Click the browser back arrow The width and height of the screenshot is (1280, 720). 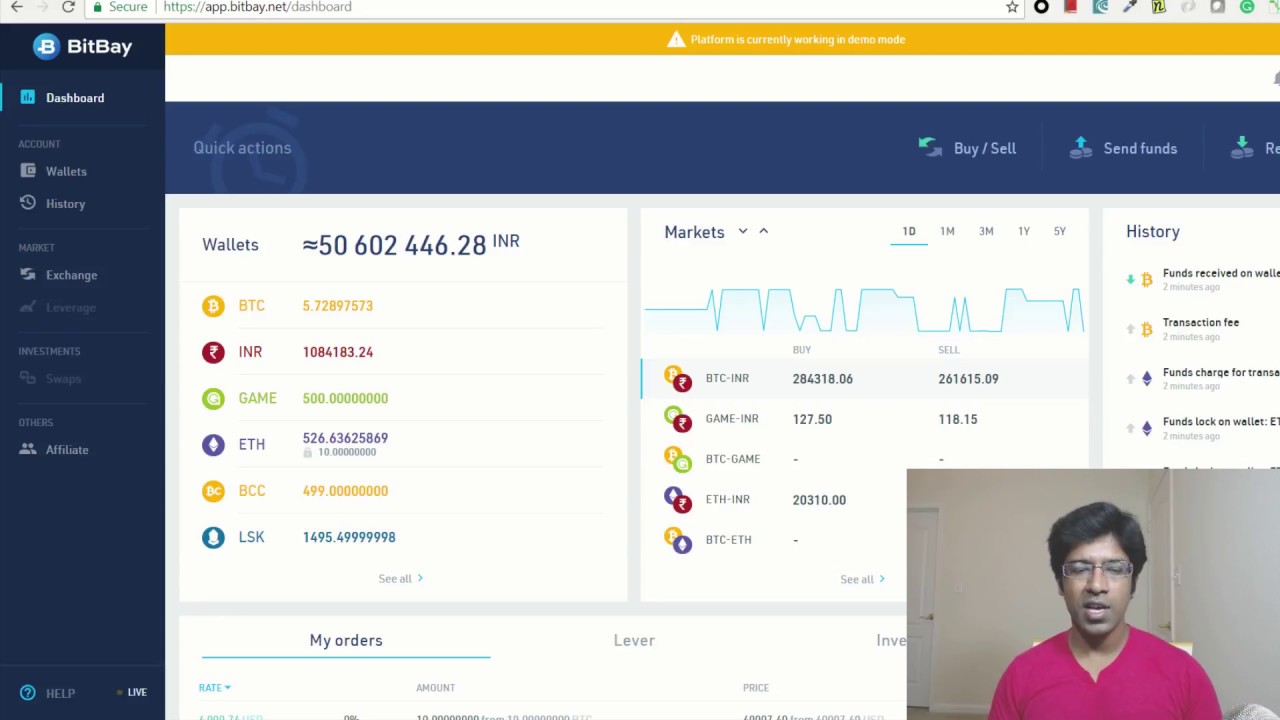[x=17, y=7]
